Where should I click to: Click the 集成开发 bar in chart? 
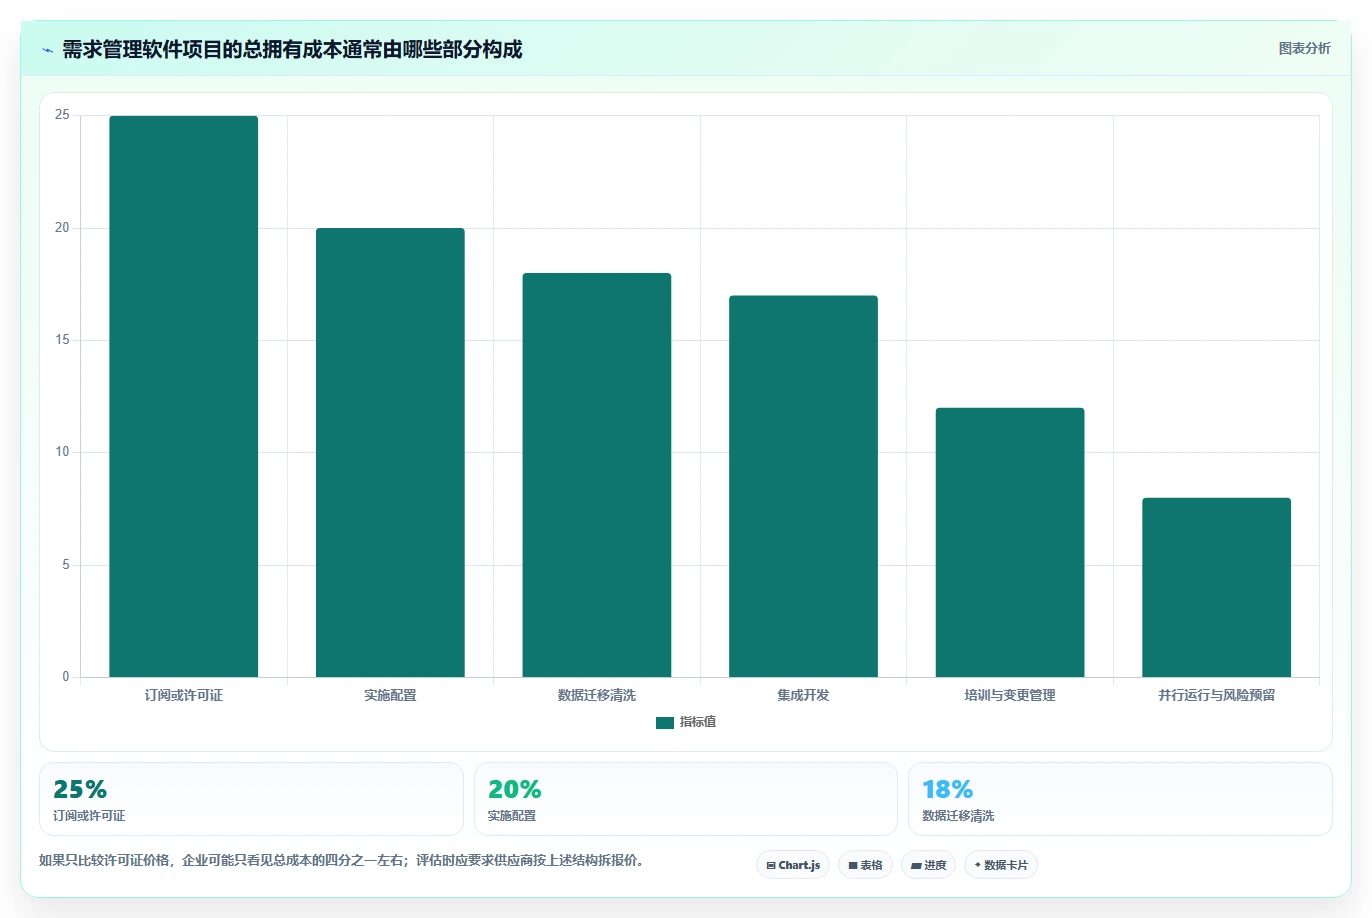[803, 486]
